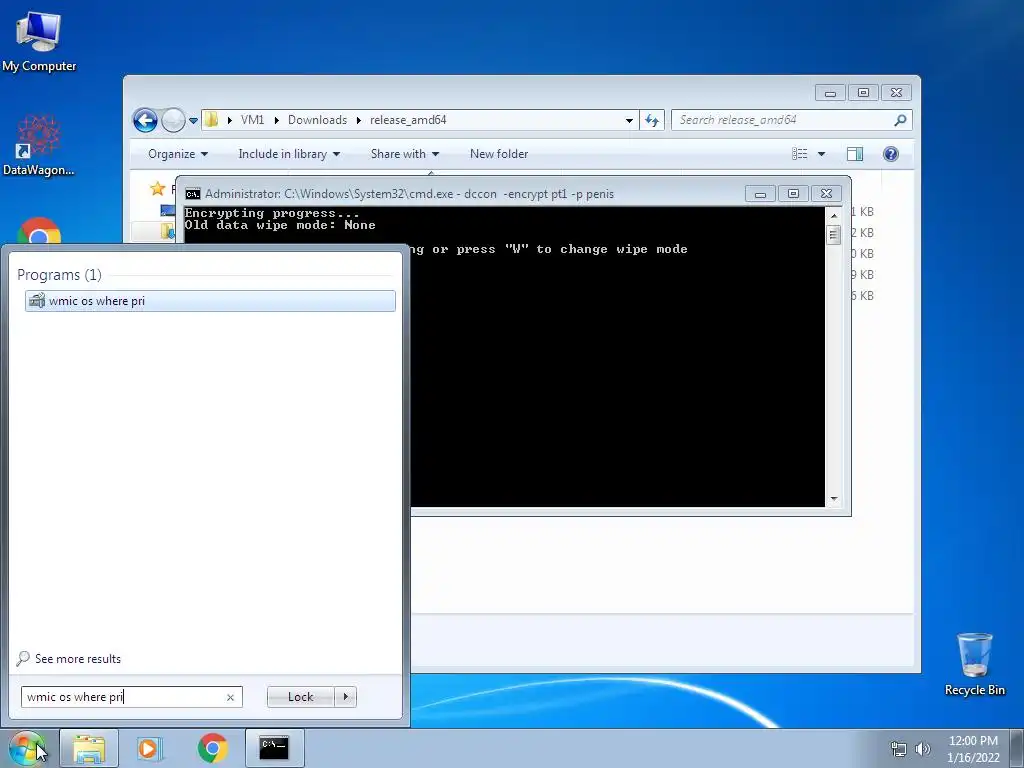Open File Explorer from taskbar

[89, 748]
